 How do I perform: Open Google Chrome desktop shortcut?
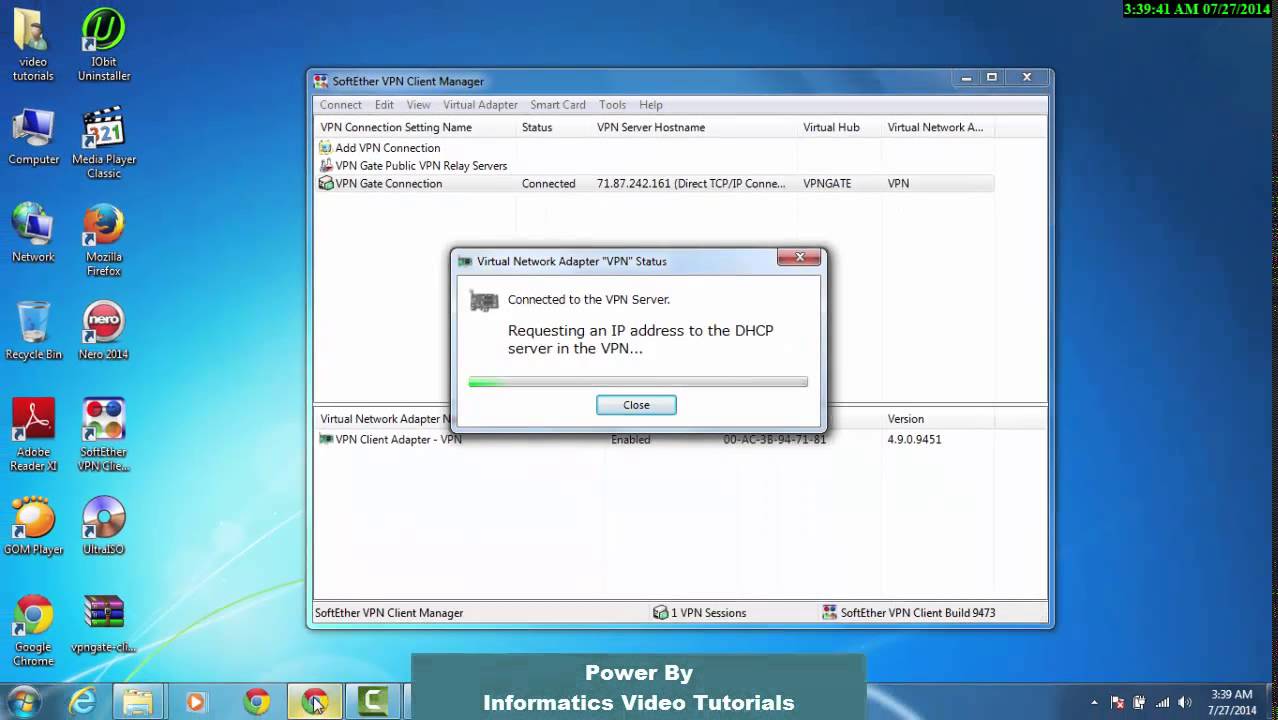click(x=33, y=631)
